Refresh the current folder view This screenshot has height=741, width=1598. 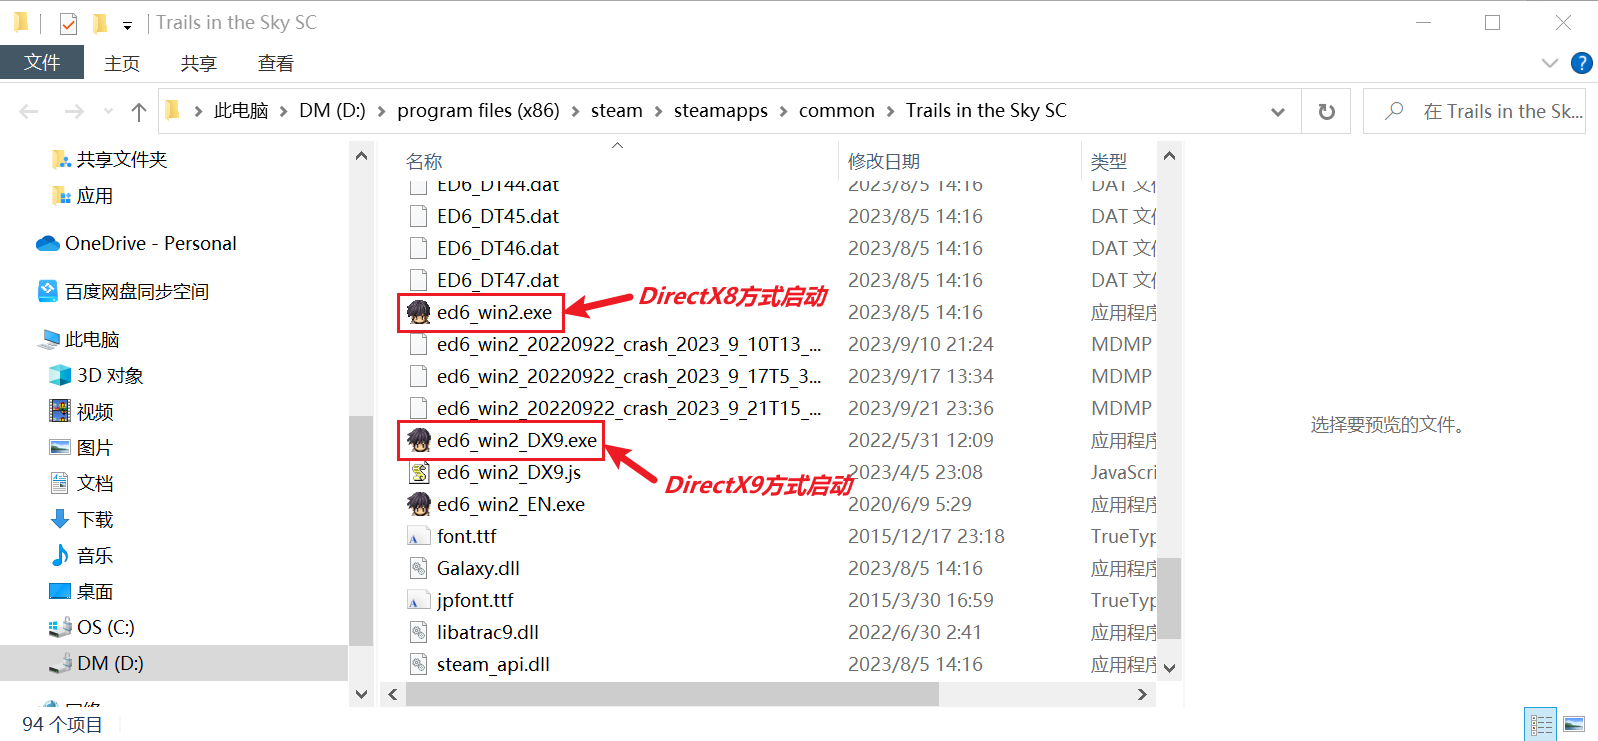[x=1327, y=111]
